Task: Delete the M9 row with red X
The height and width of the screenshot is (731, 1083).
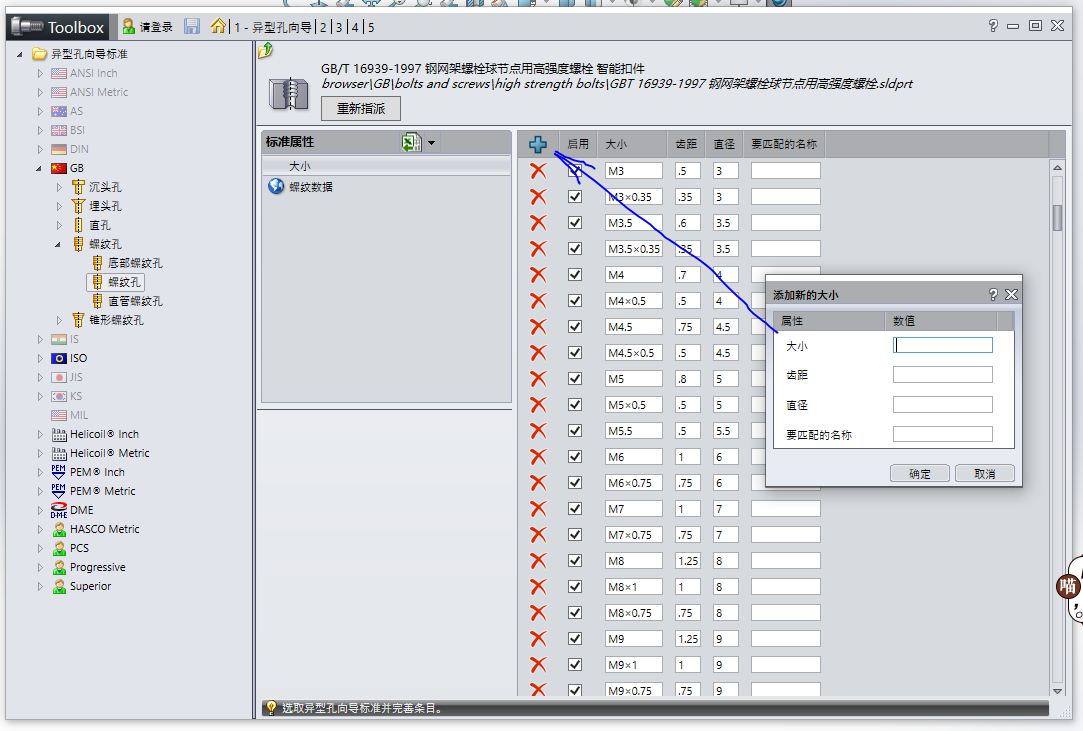Action: point(538,638)
